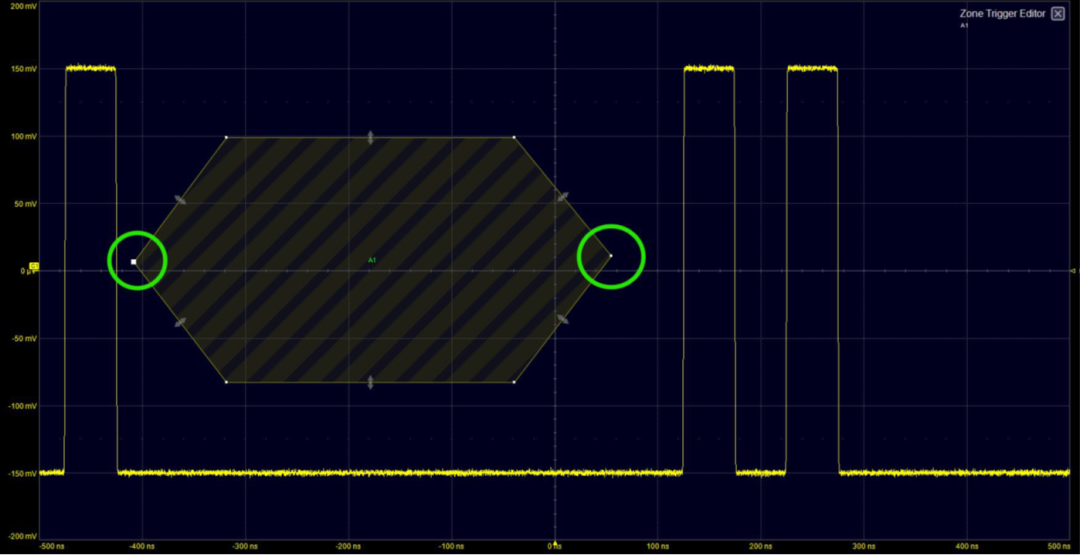This screenshot has height=555, width=1080.
Task: Select zone vertex at -80 mV near -320 ns
Action: click(x=227, y=381)
